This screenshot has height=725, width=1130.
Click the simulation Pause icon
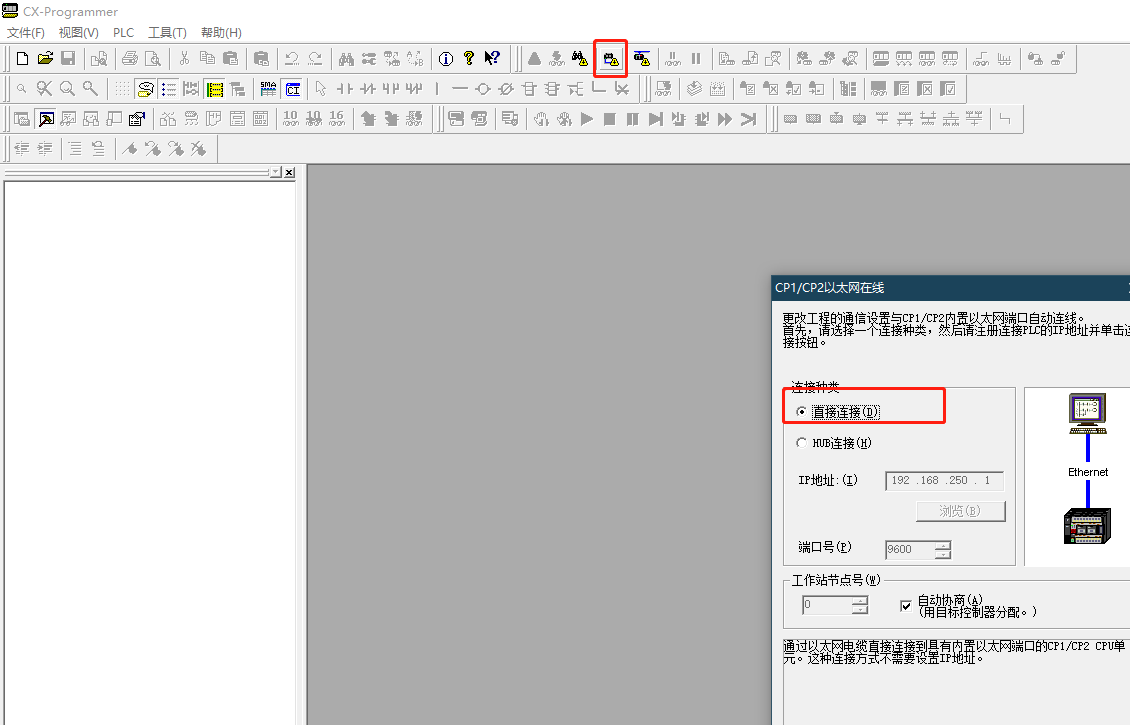633,119
